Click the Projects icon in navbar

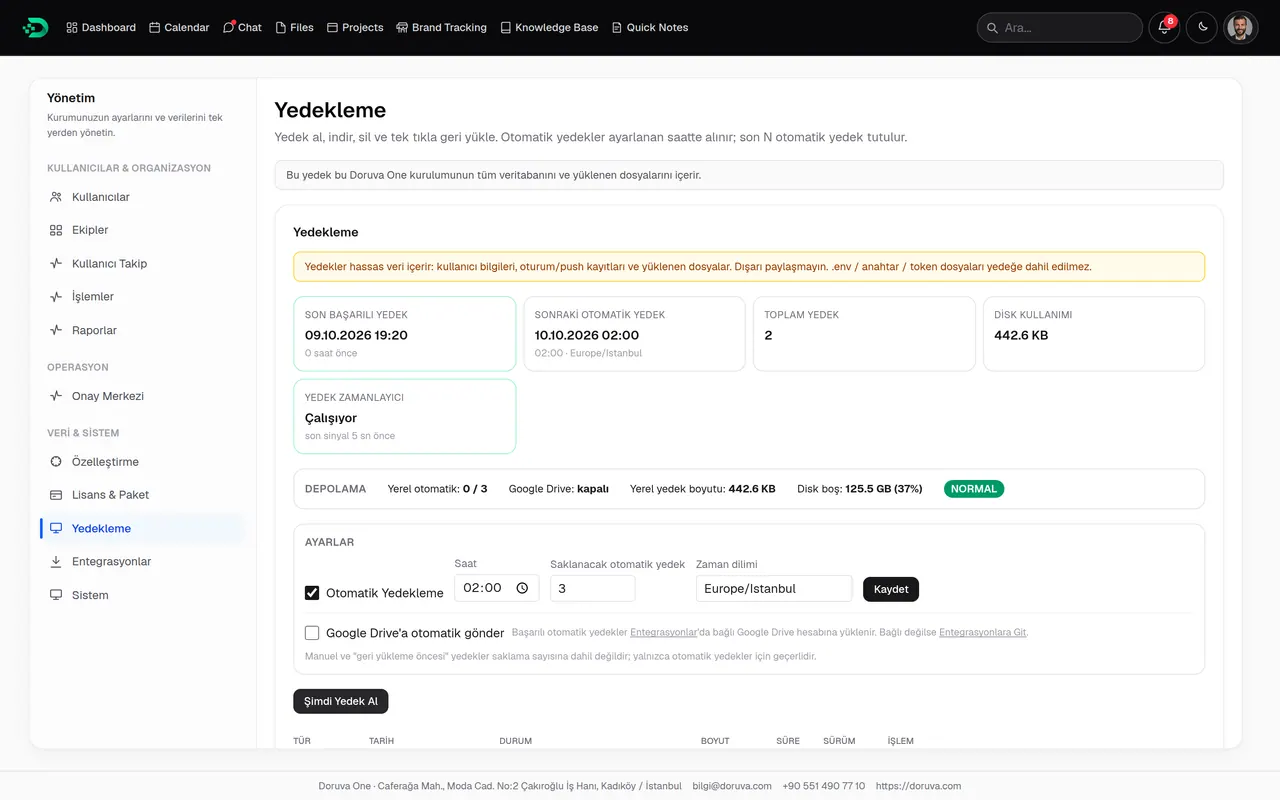tap(333, 28)
